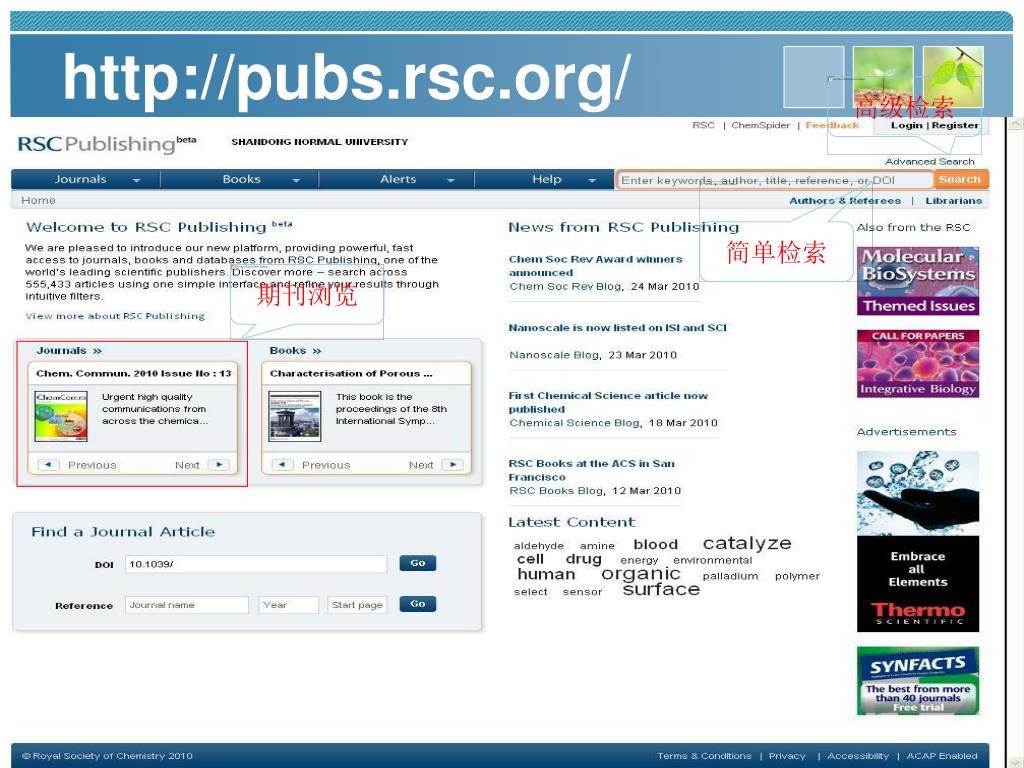
Task: Click Next arrow icon in Journals card
Action: coord(219,464)
